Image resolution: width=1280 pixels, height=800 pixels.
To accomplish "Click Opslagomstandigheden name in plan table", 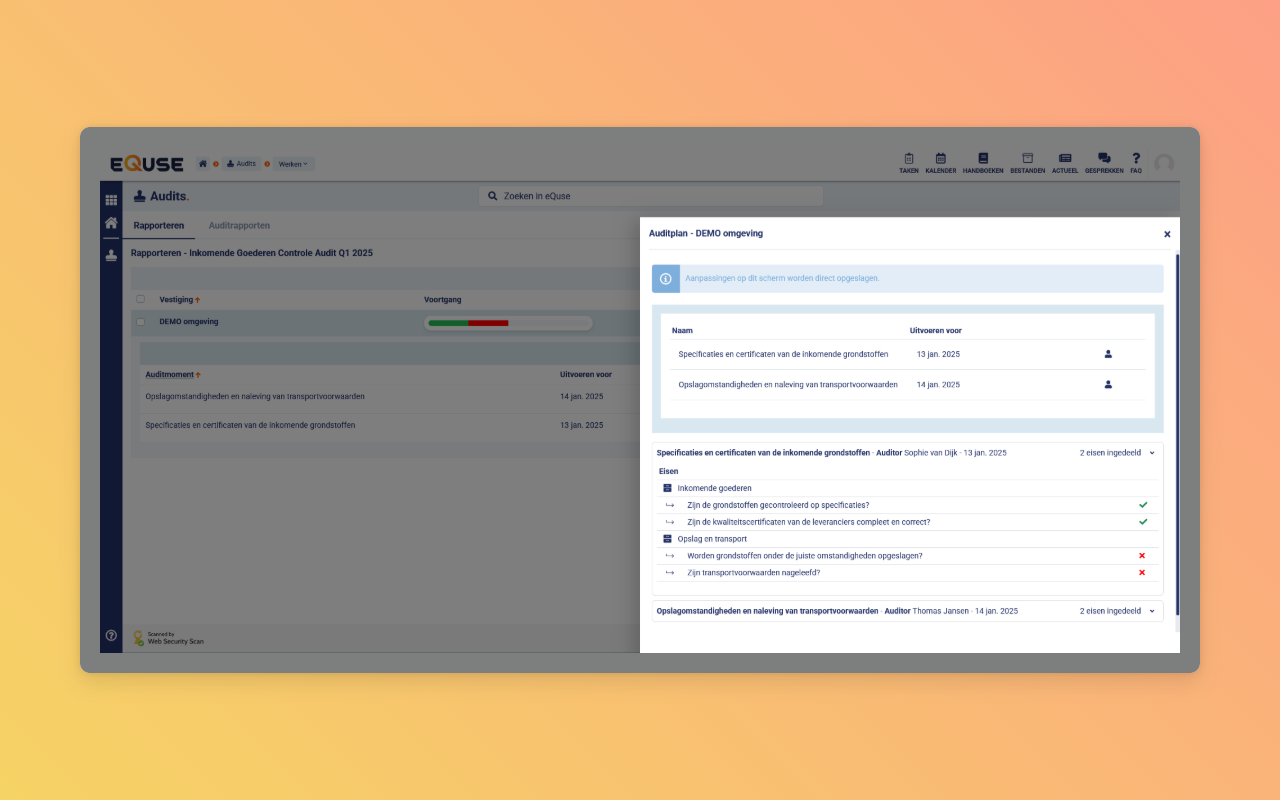I will pyautogui.click(x=788, y=384).
